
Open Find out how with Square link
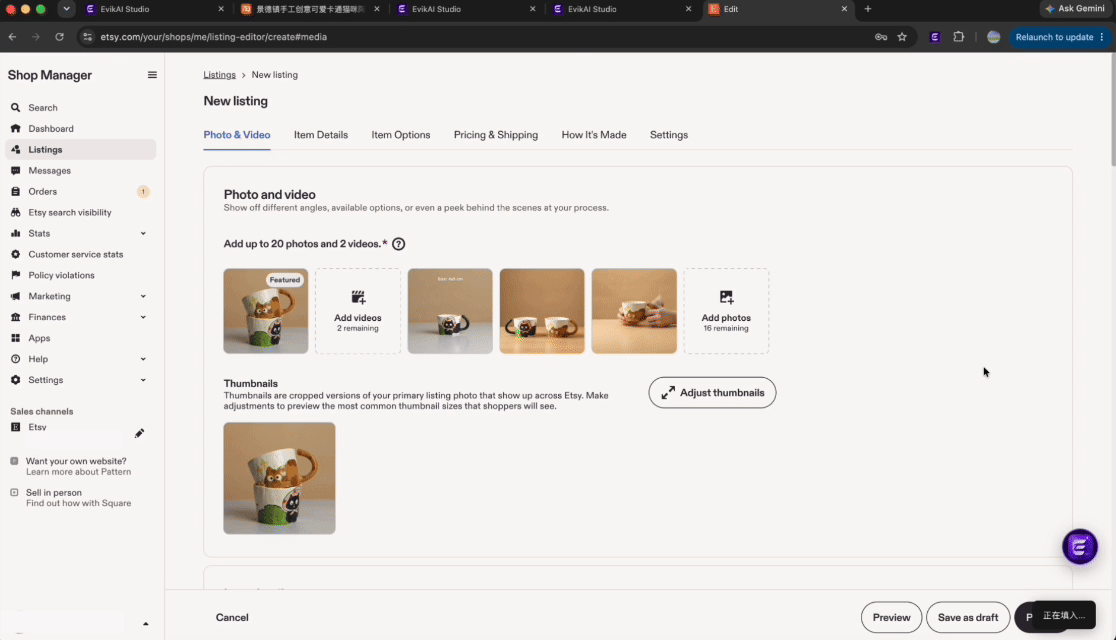78,503
